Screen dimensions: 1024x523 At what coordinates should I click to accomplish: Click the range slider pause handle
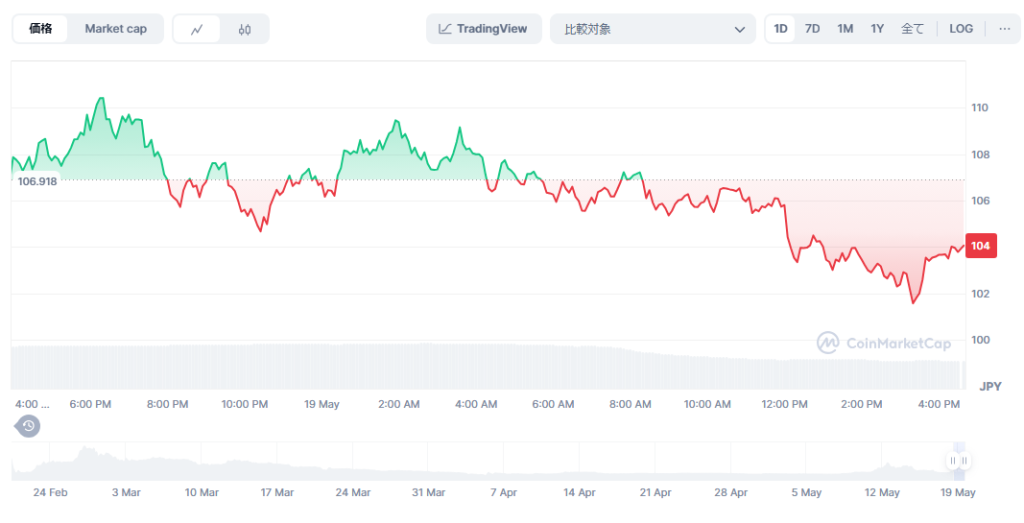958,461
